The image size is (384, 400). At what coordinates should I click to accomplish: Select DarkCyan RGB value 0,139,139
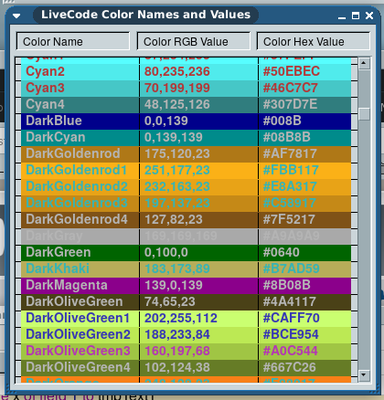tap(173, 137)
